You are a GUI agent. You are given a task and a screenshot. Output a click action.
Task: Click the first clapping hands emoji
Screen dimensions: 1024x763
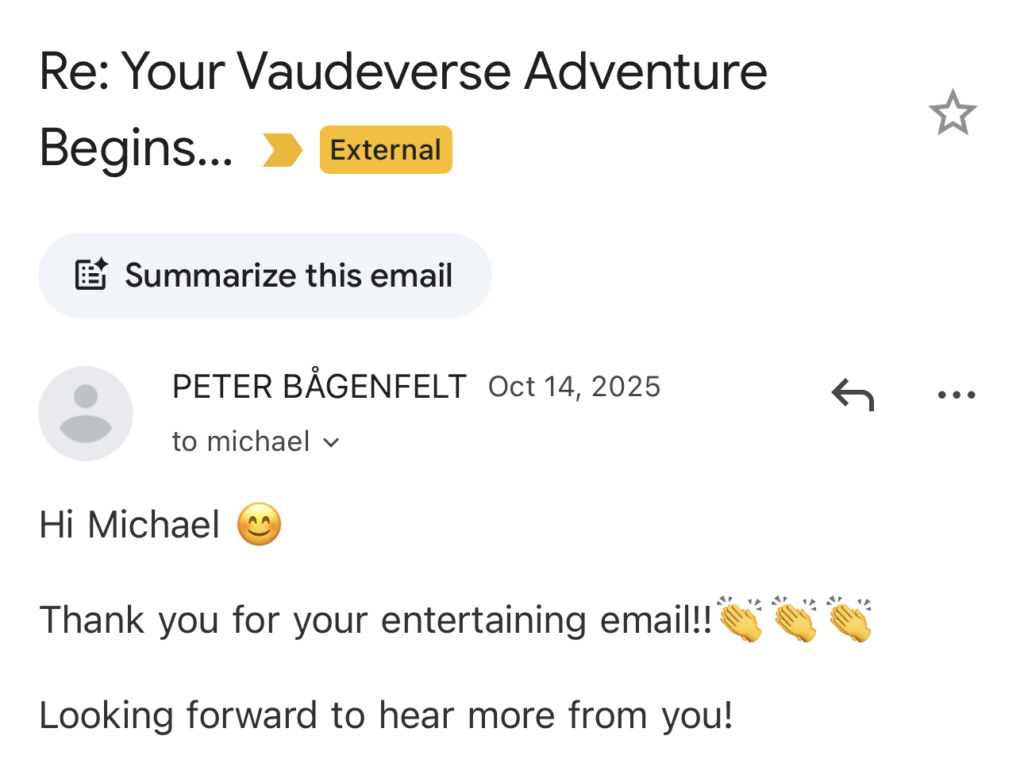pyautogui.click(x=740, y=620)
